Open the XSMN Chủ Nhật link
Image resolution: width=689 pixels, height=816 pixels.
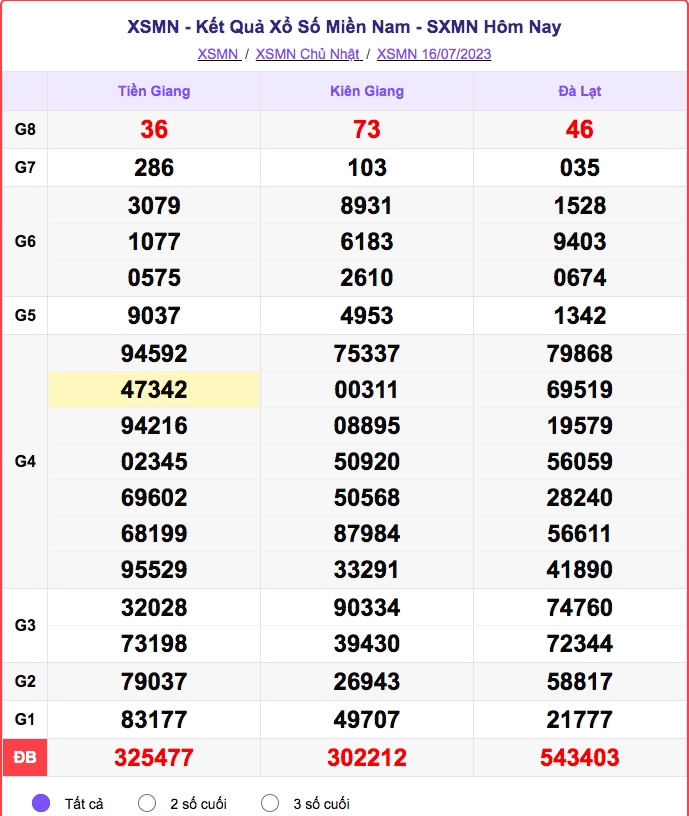pos(309,54)
